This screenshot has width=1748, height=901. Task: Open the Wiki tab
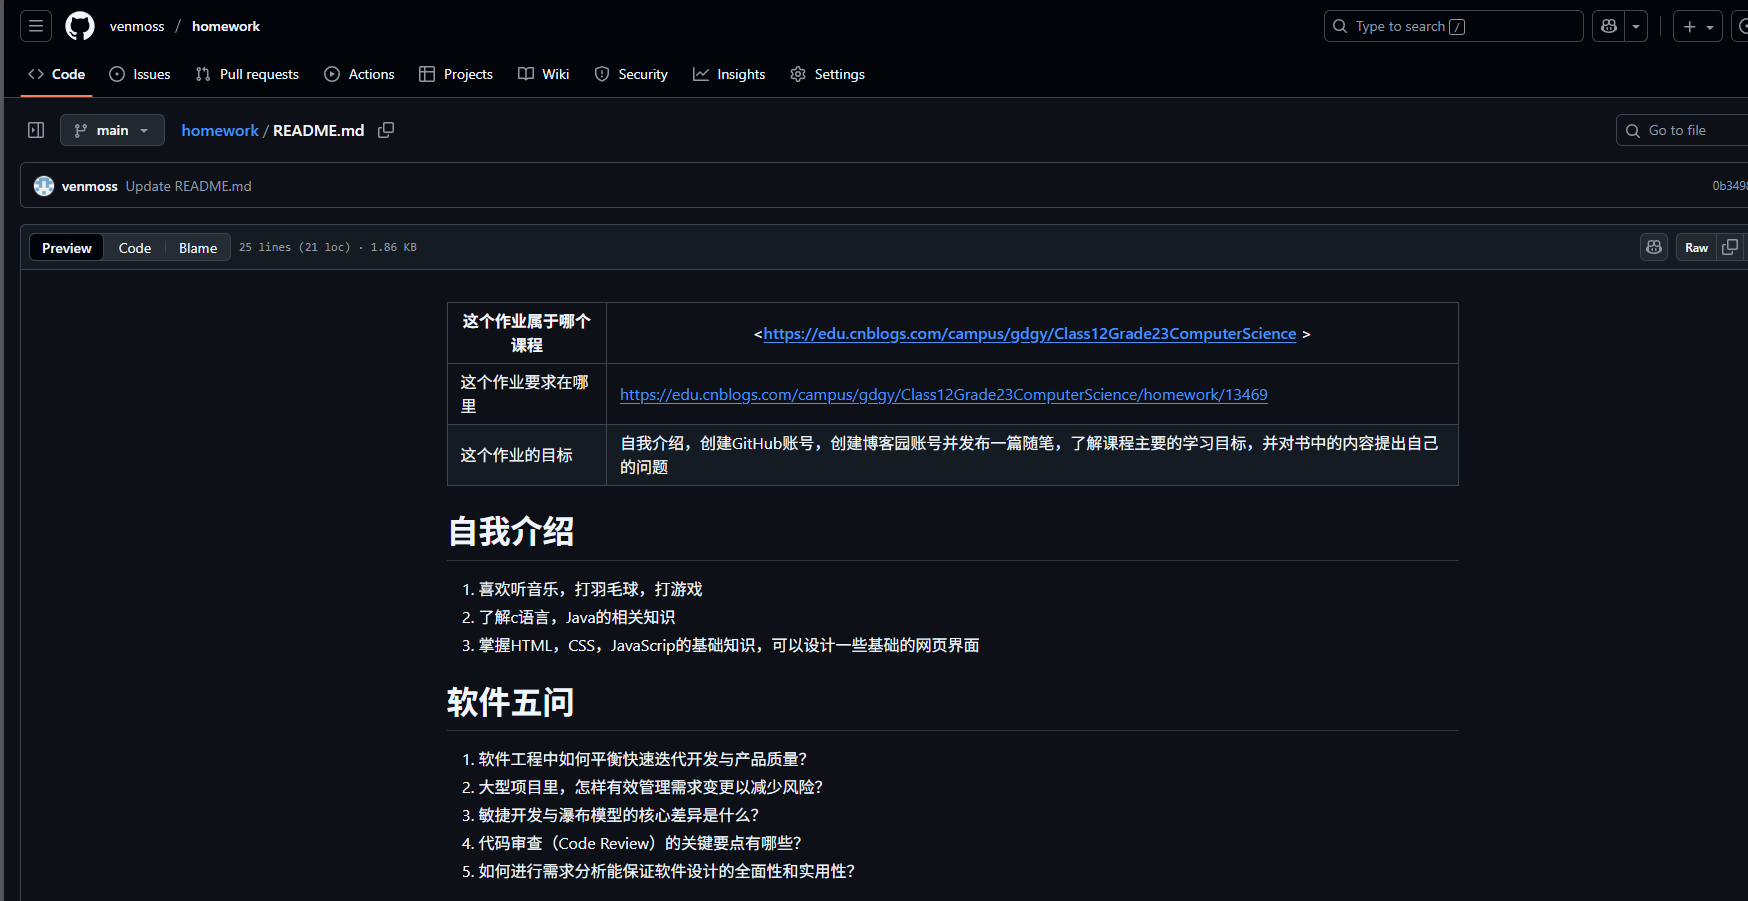(x=544, y=74)
